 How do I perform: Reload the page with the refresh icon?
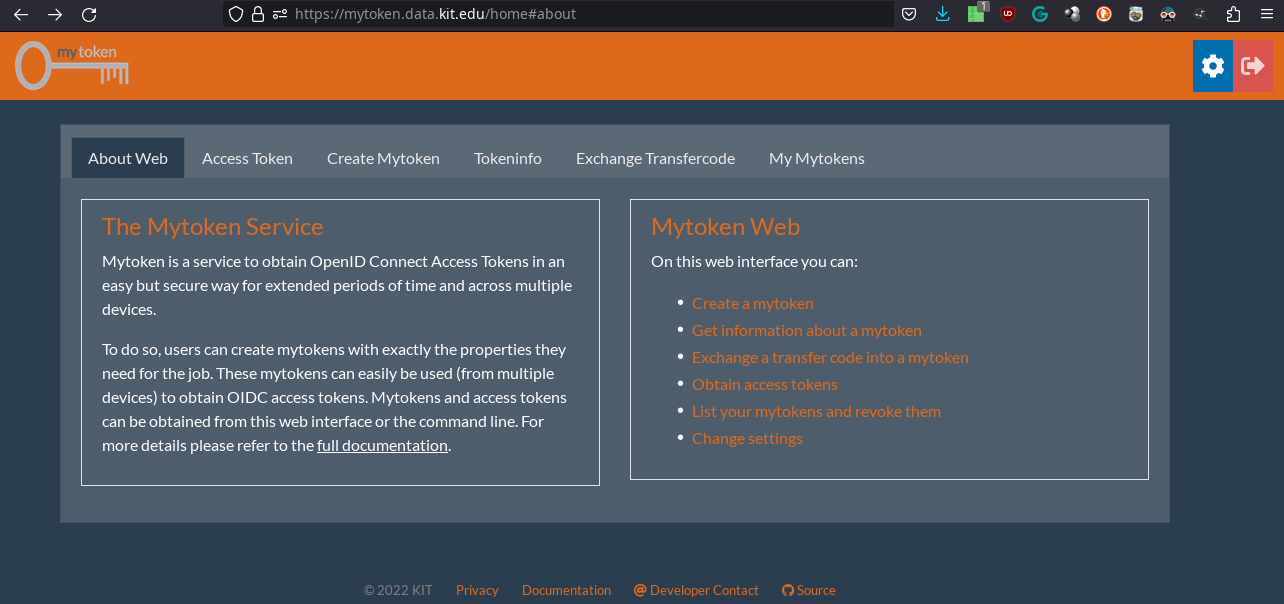coord(89,14)
